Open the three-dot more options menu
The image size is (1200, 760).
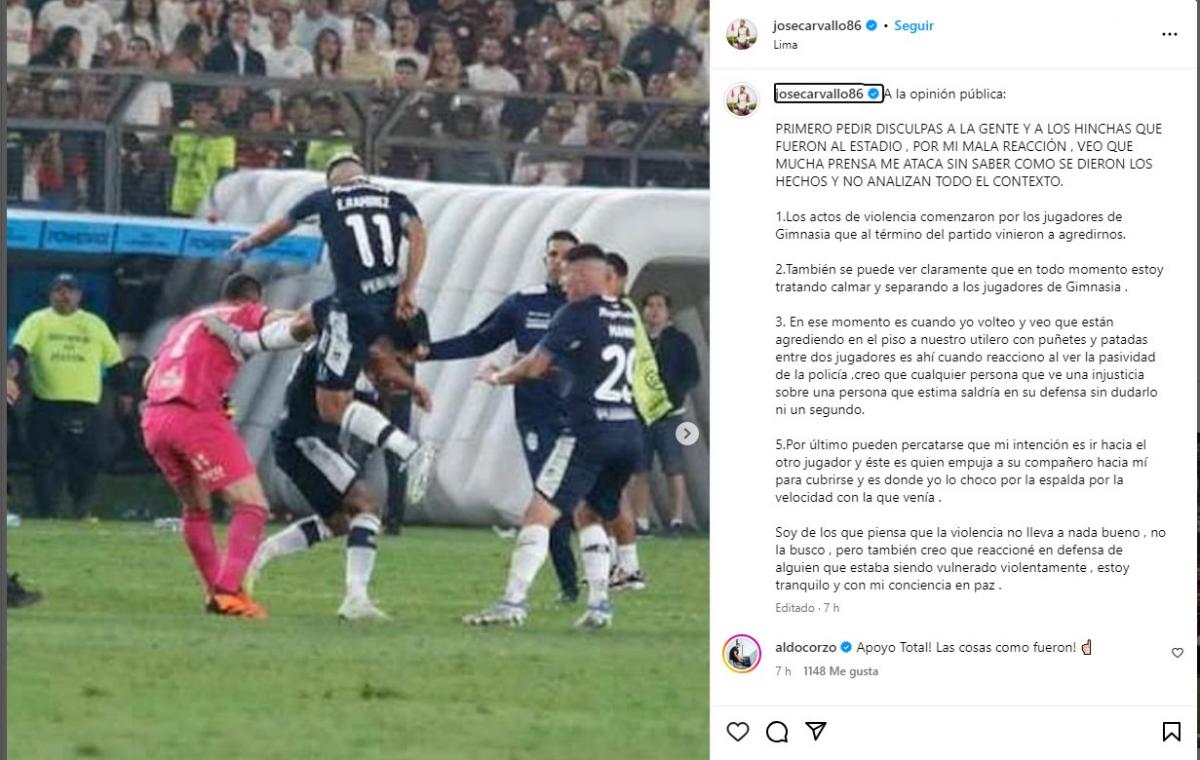click(x=1169, y=34)
